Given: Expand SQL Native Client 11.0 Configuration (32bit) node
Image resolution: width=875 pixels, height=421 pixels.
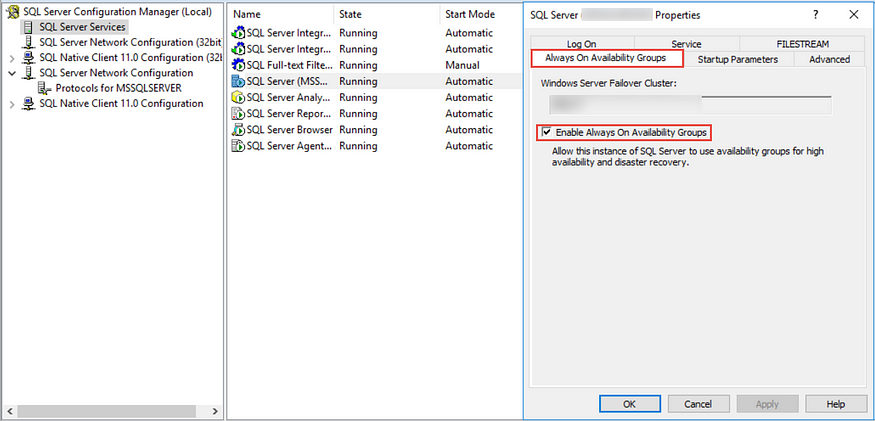Looking at the screenshot, I should tap(12, 58).
